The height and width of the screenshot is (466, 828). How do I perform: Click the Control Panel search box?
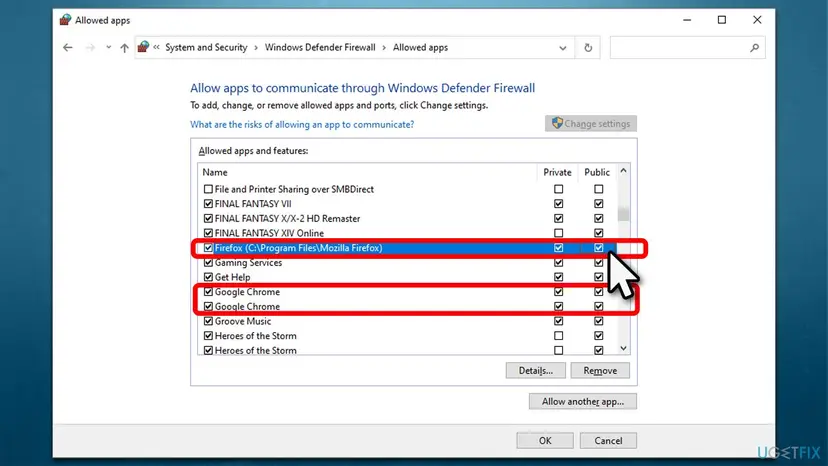coord(687,48)
